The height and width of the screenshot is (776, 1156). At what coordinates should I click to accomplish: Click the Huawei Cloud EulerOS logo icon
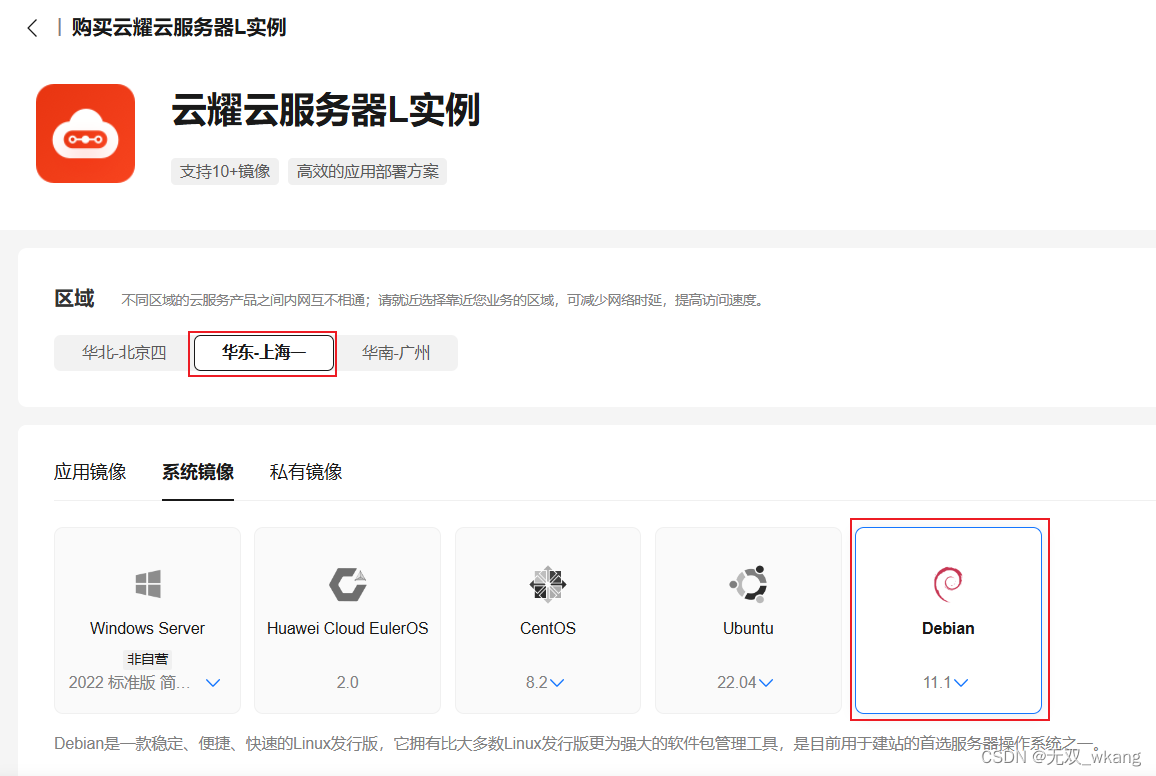coord(348,584)
